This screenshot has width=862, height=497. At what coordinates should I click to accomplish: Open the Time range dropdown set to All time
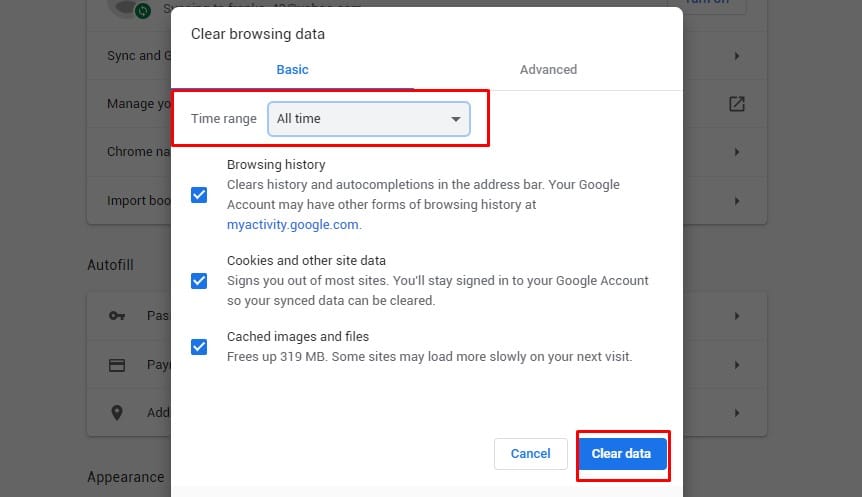369,119
